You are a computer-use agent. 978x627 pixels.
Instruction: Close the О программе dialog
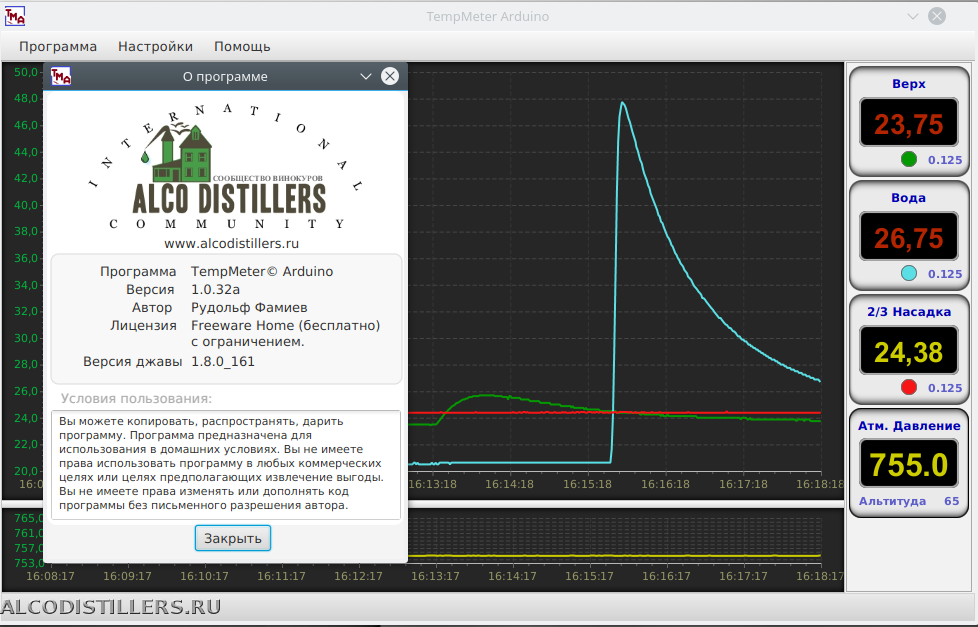390,76
